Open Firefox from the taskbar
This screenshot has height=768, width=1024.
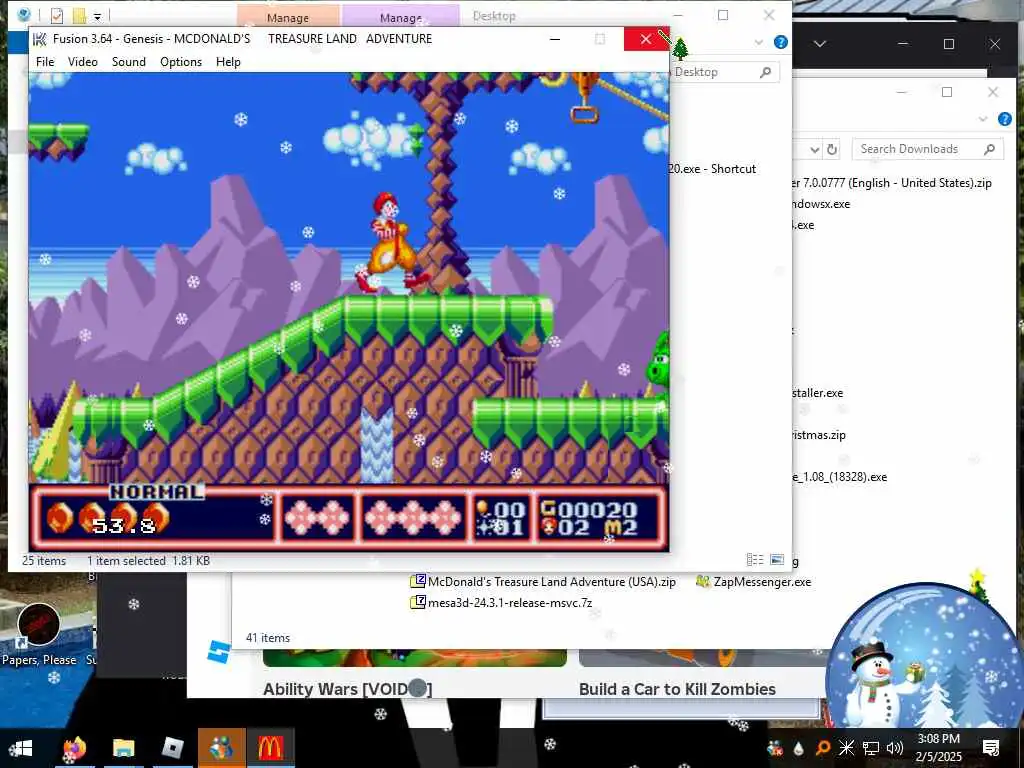coord(74,748)
